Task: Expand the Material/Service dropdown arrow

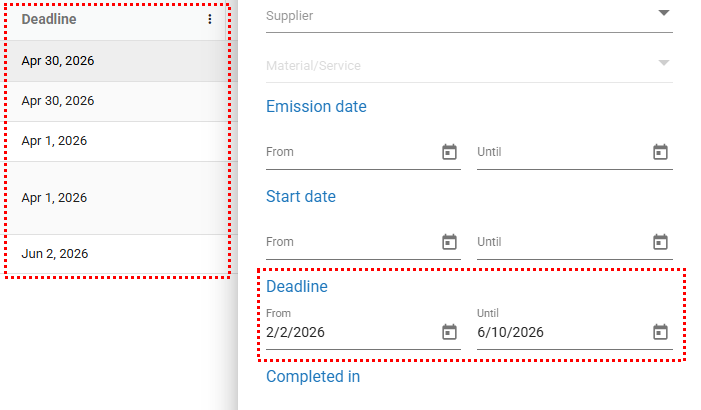Action: click(663, 64)
